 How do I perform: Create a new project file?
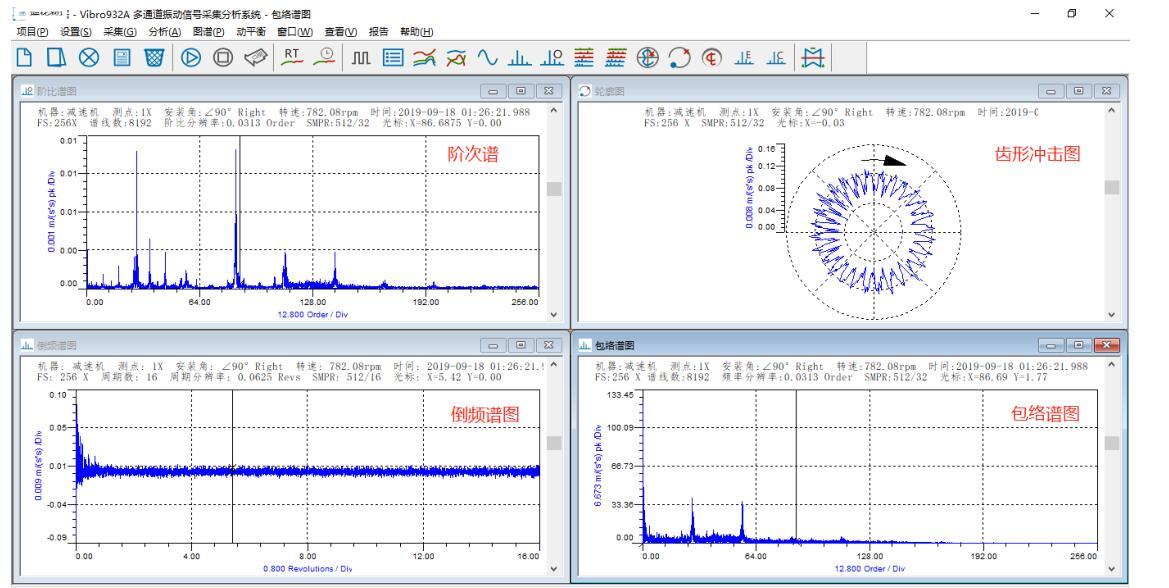[x=25, y=57]
